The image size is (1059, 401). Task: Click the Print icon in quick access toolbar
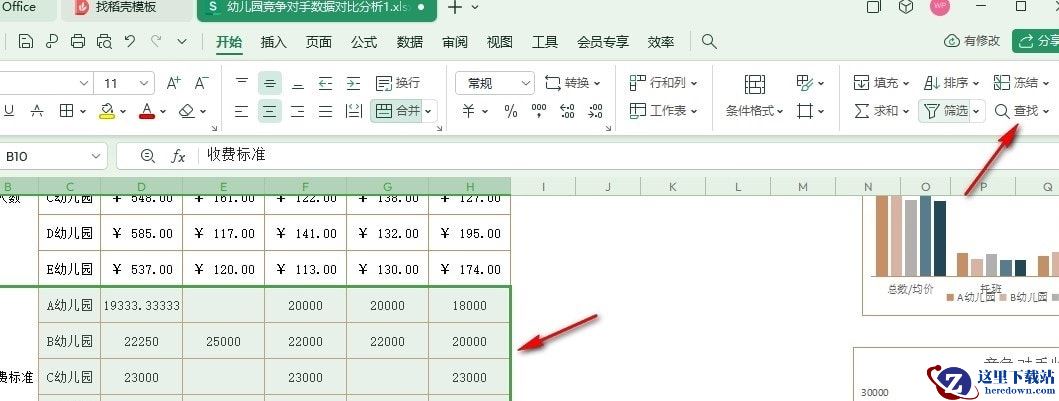(78, 42)
